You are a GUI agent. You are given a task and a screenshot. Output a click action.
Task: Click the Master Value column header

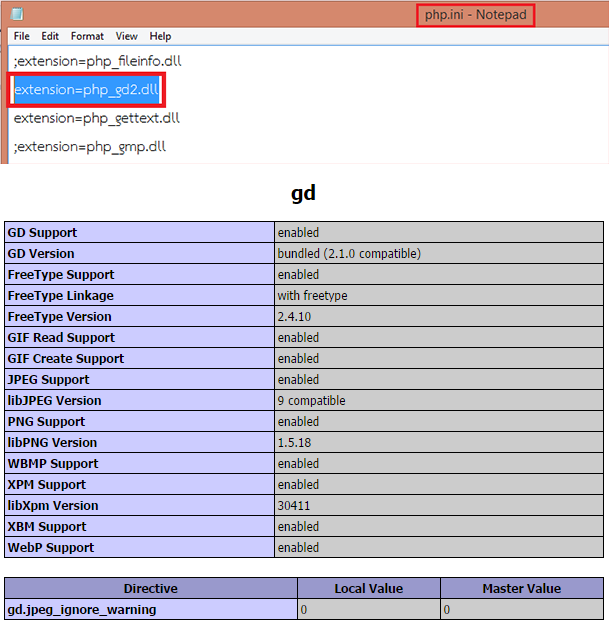[522, 589]
